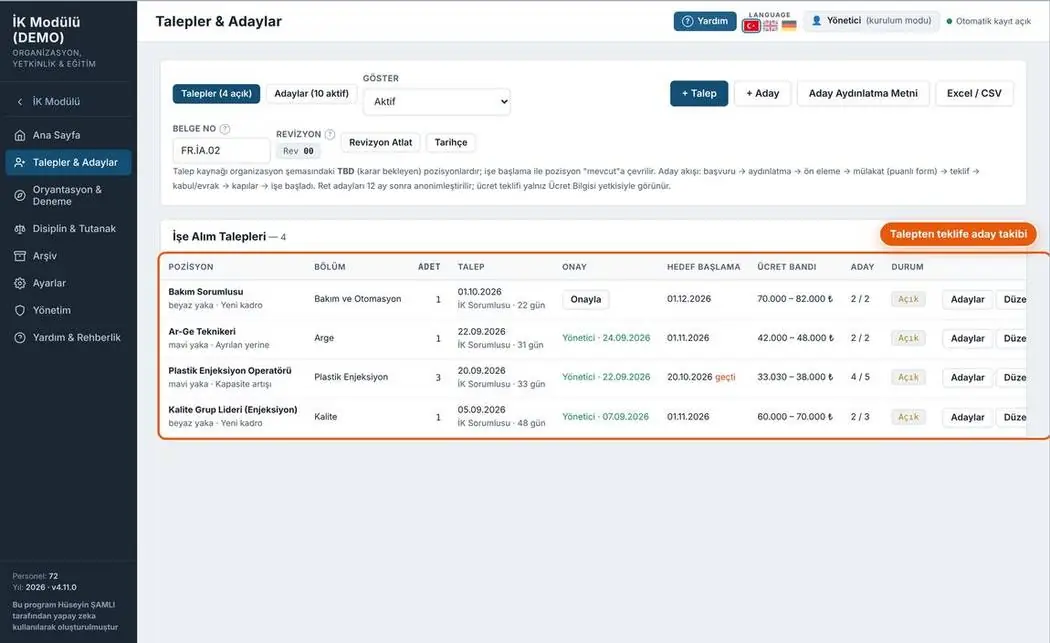Viewport: 1050px width, 643px height.
Task: Open the Talepler (4 açık) tab
Action: point(216,94)
